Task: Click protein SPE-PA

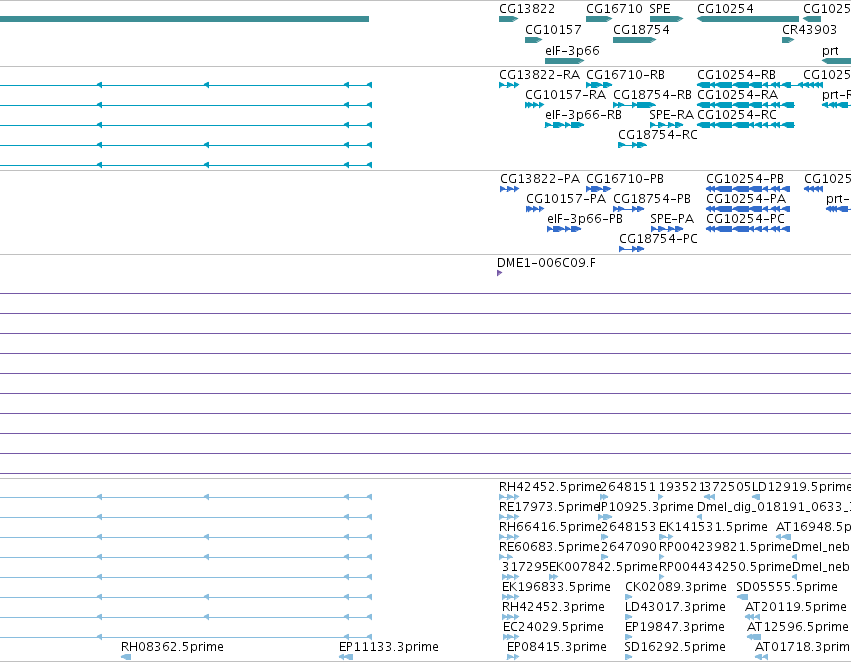Action: (672, 219)
